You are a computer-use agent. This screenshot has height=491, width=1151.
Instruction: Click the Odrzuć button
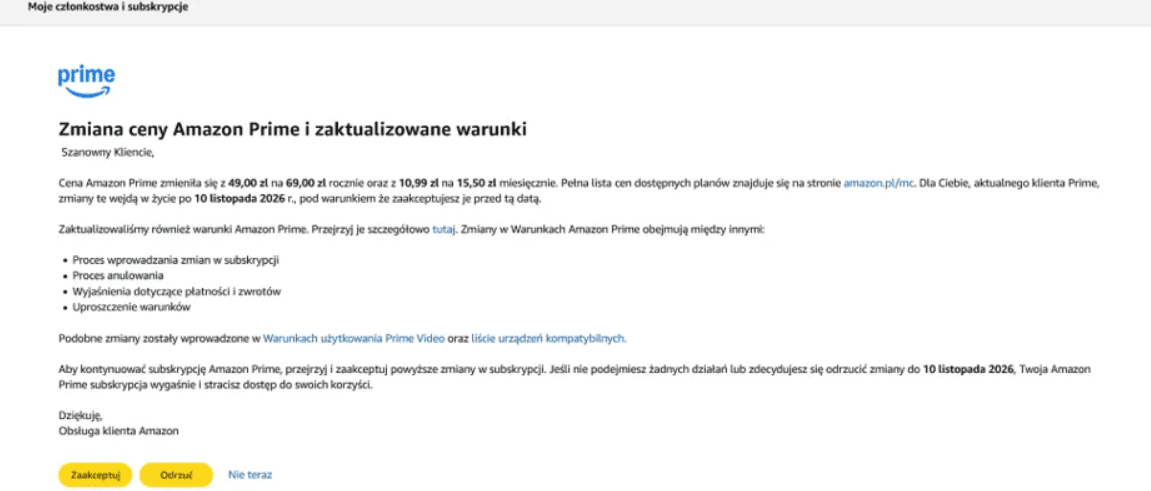176,475
